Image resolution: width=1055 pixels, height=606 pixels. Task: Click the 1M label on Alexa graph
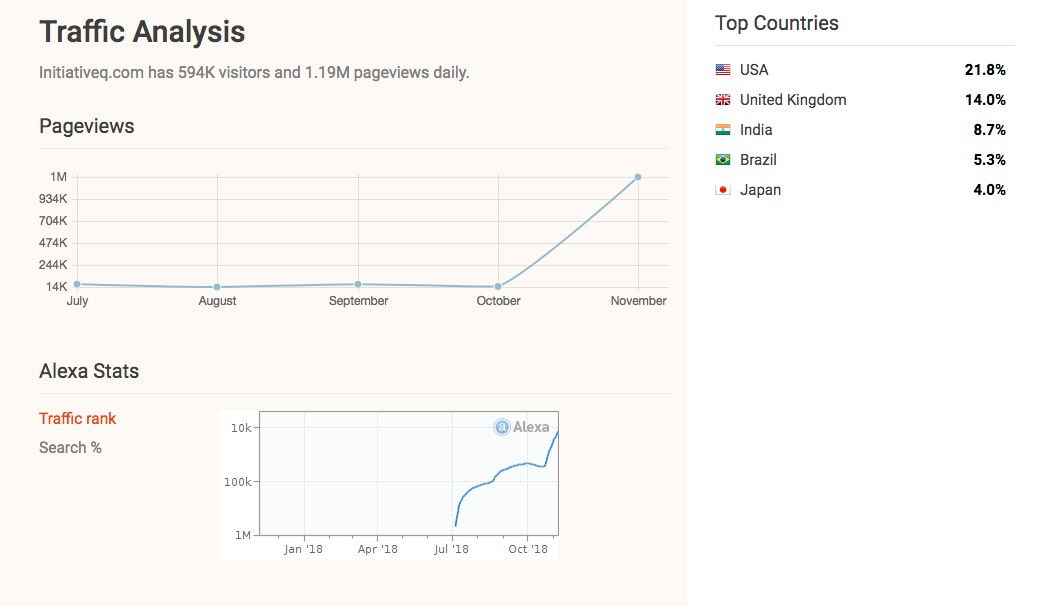click(x=242, y=535)
